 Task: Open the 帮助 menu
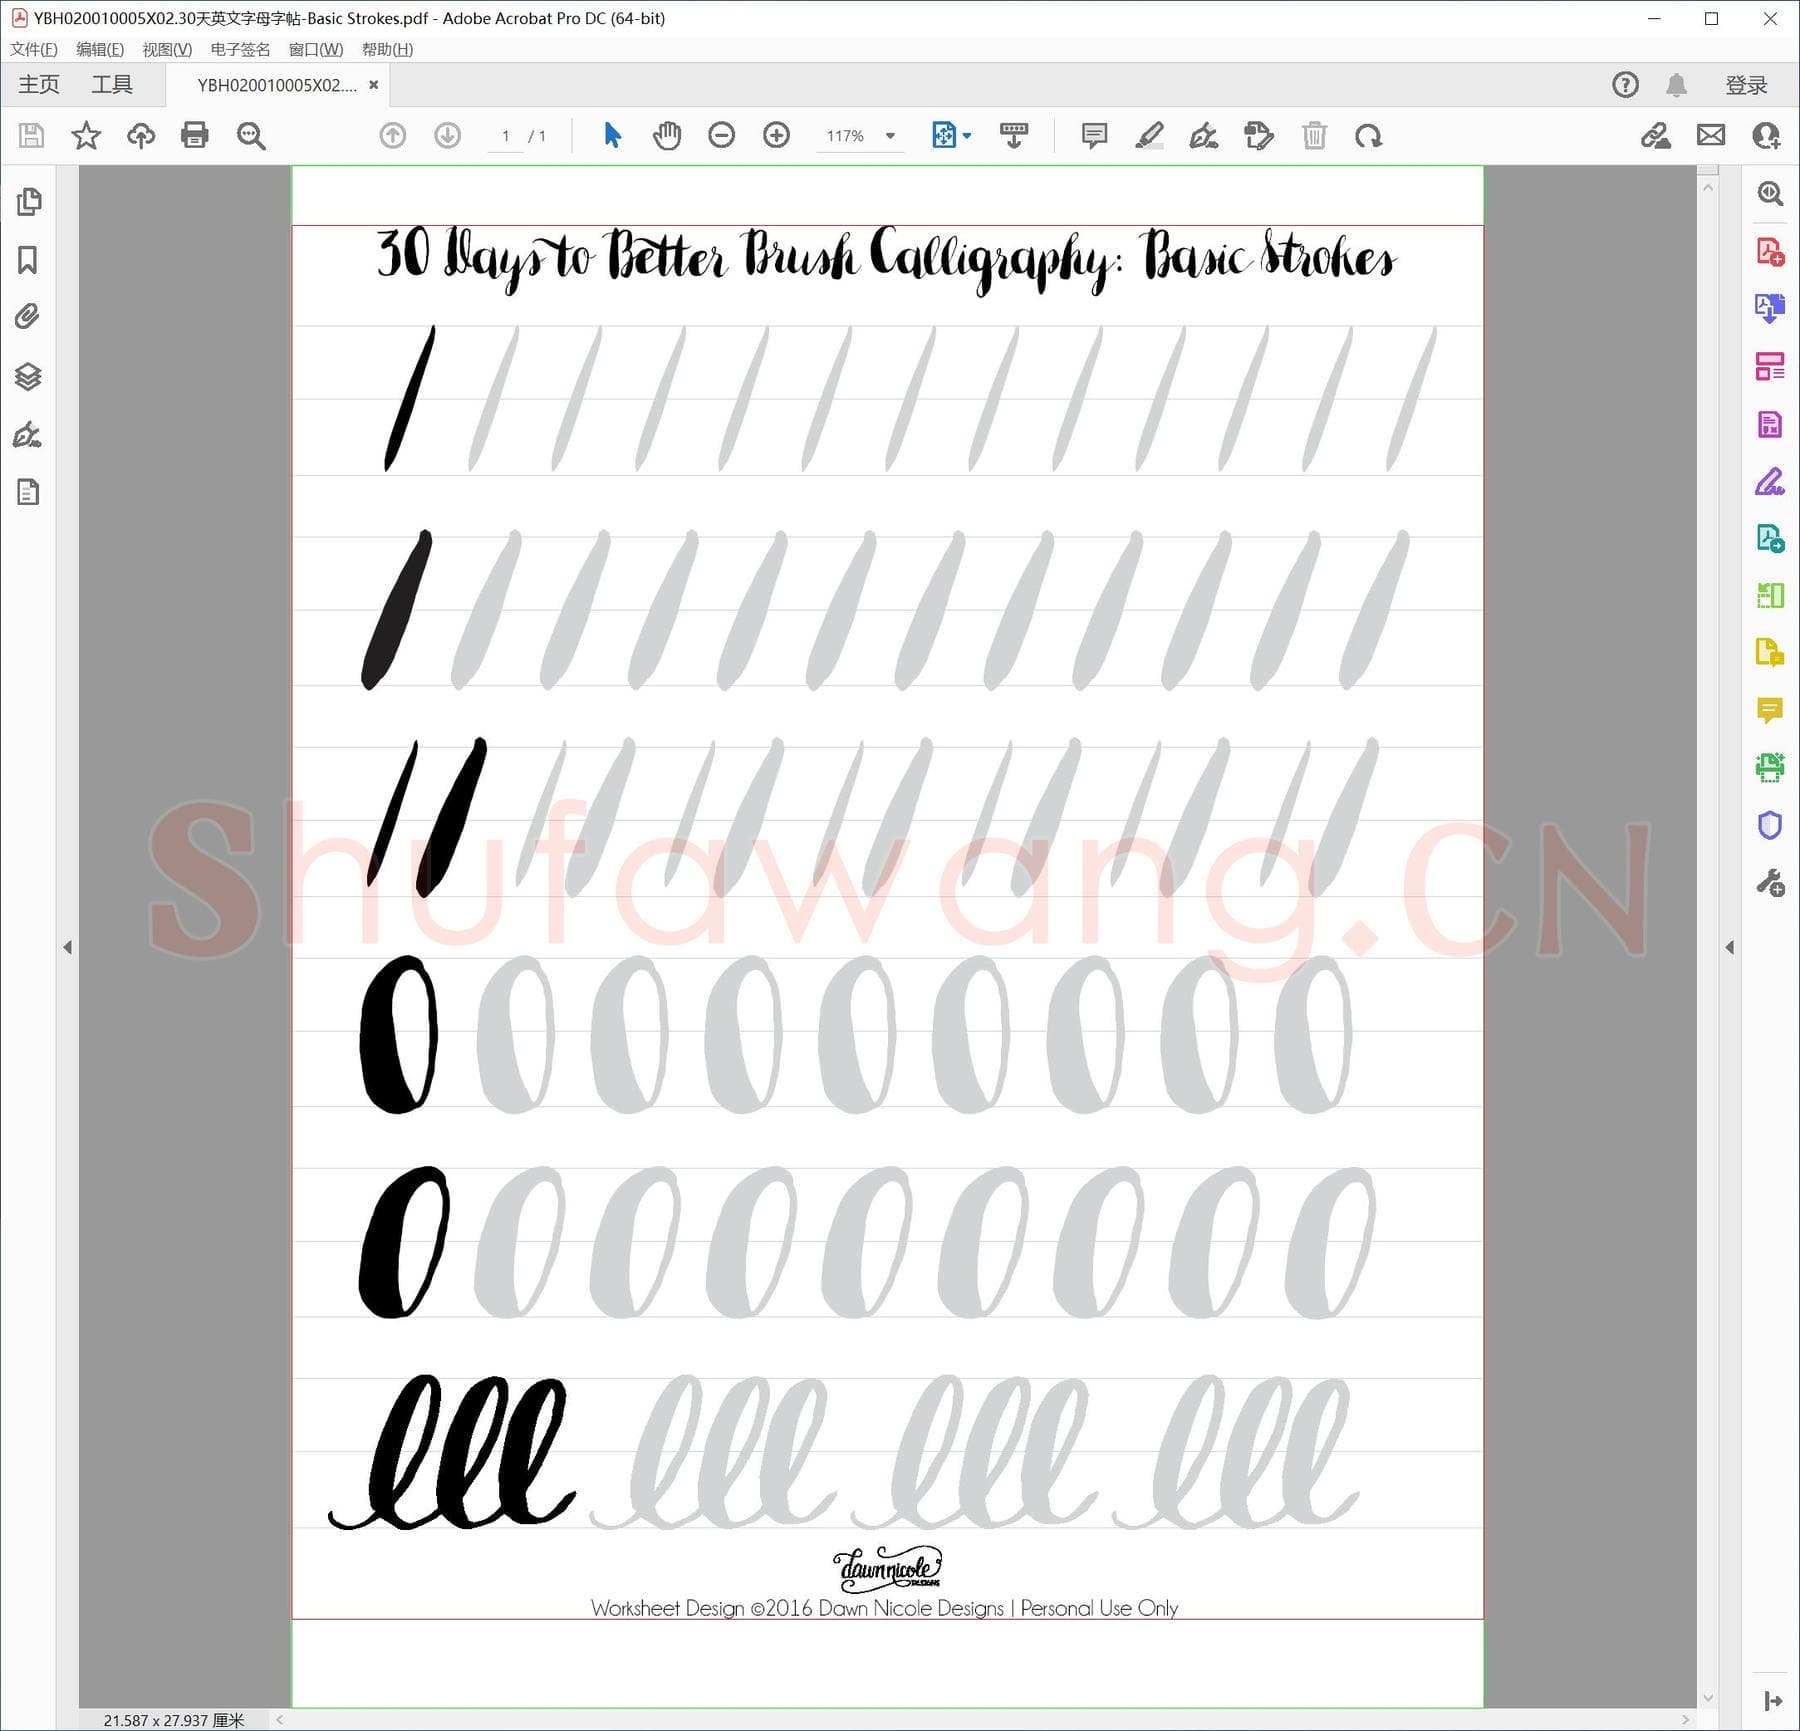388,49
